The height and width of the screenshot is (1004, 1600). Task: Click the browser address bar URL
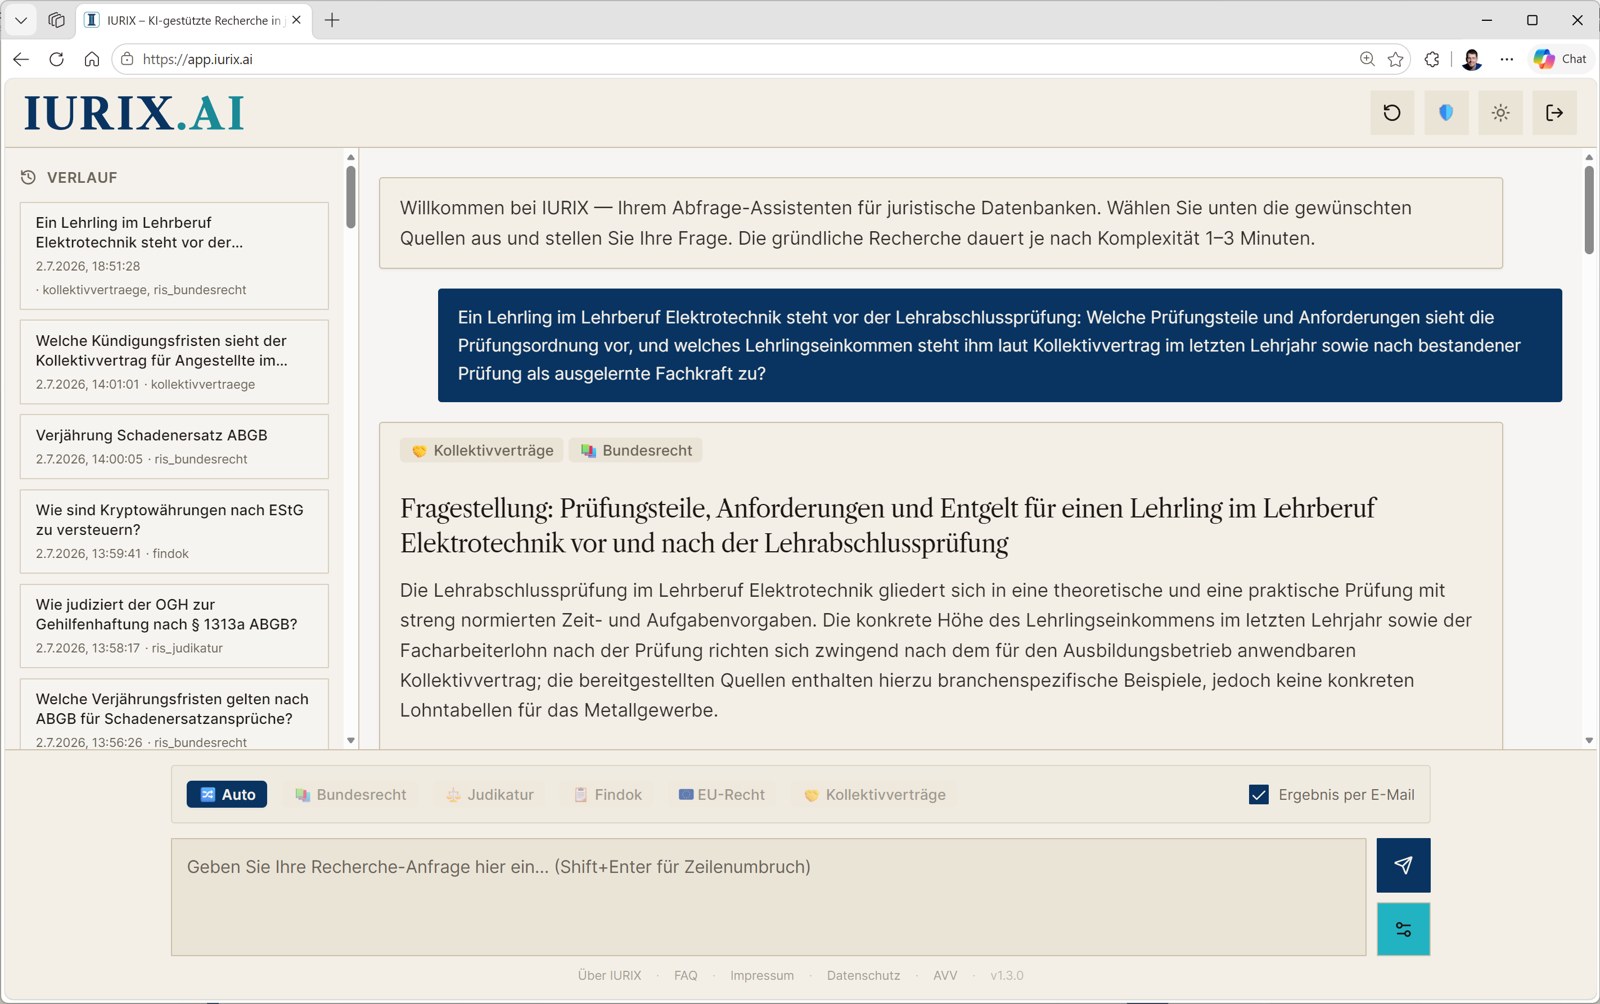point(198,59)
